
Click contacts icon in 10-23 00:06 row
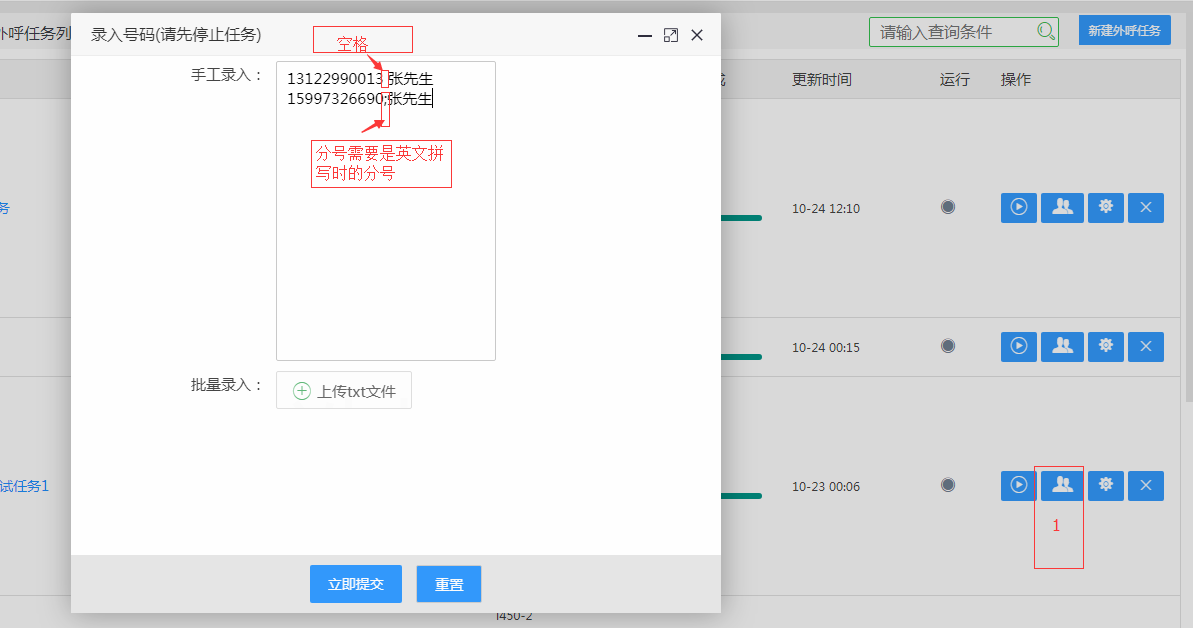click(1062, 486)
